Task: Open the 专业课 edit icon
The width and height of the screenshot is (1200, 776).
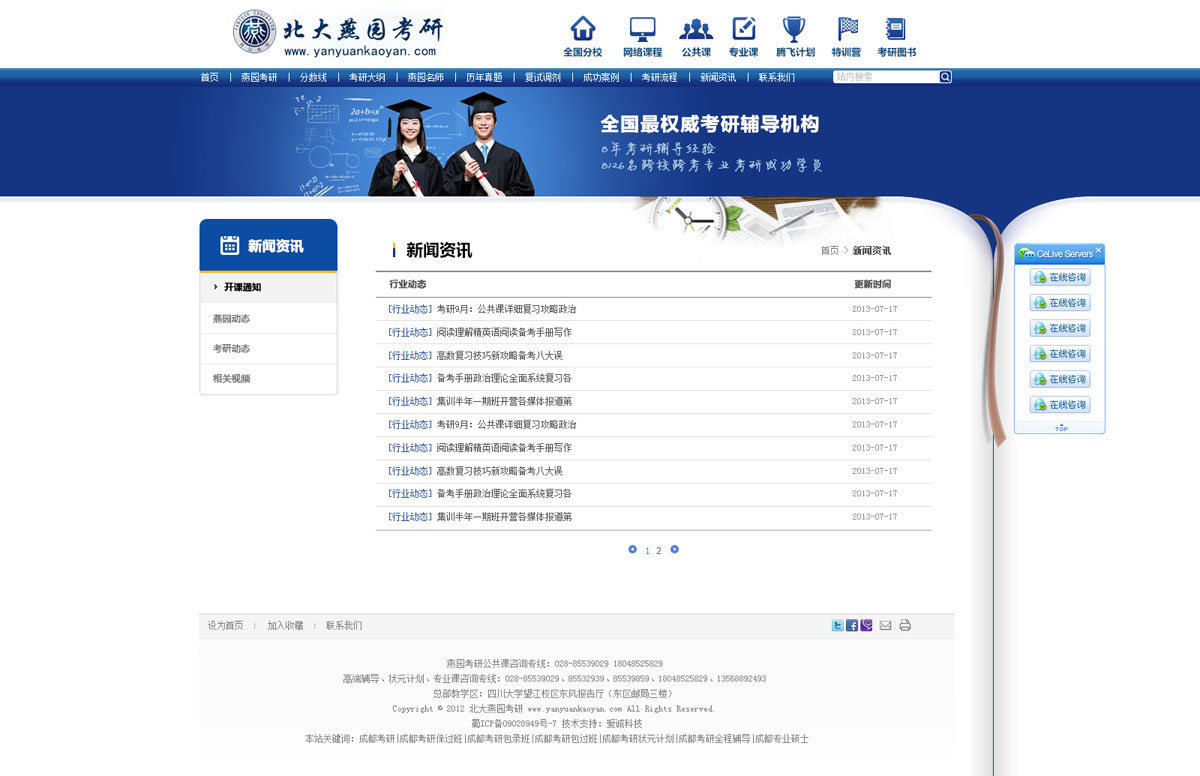Action: (743, 28)
